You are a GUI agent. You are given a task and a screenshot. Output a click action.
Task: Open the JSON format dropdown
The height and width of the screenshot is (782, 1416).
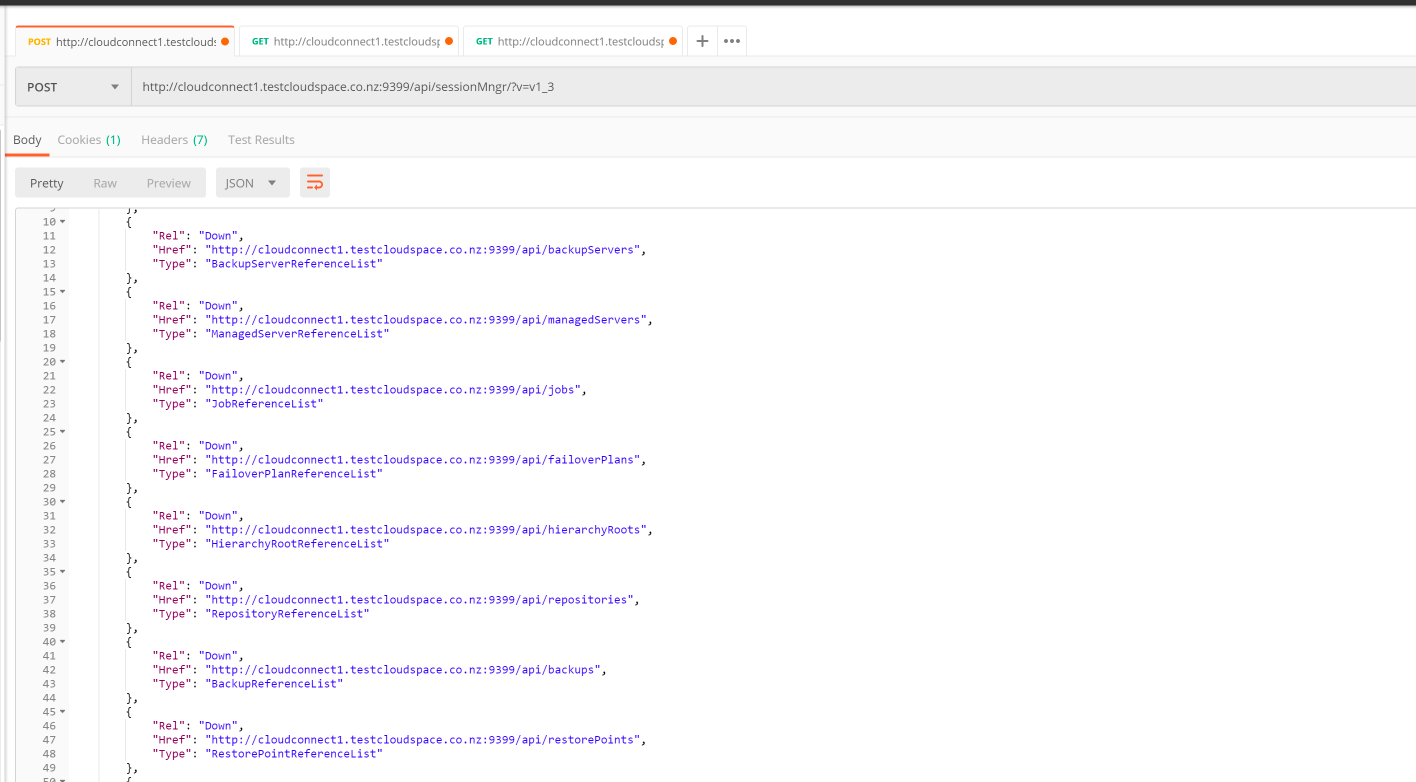pyautogui.click(x=252, y=183)
